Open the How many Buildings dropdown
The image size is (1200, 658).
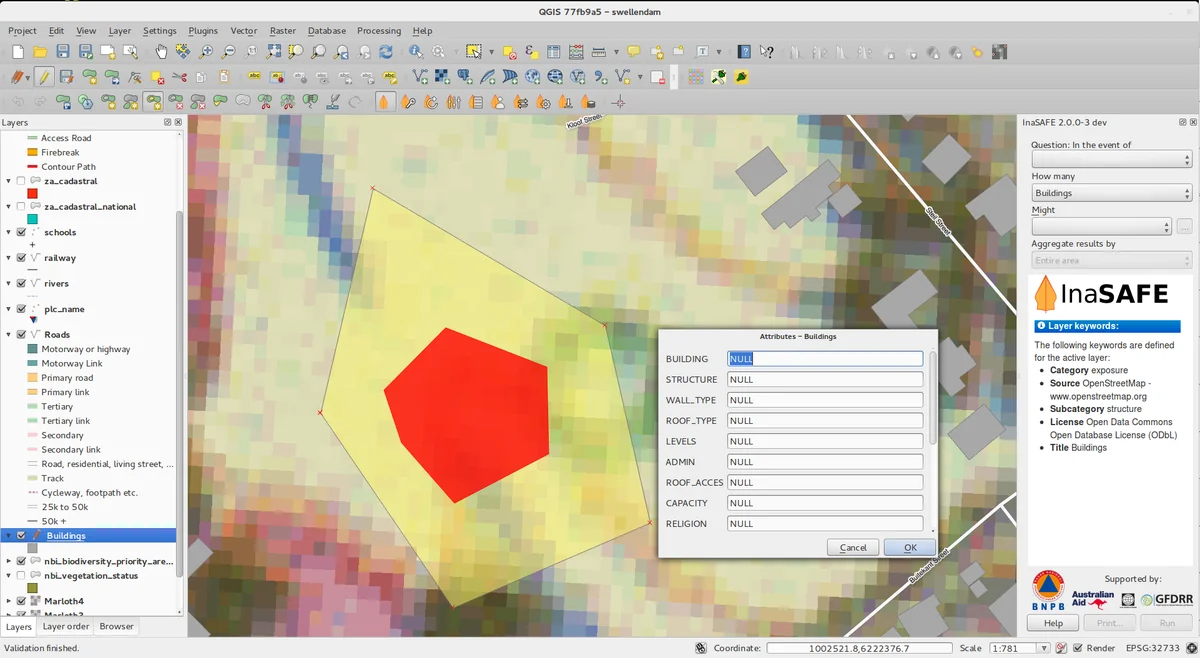[1110, 193]
